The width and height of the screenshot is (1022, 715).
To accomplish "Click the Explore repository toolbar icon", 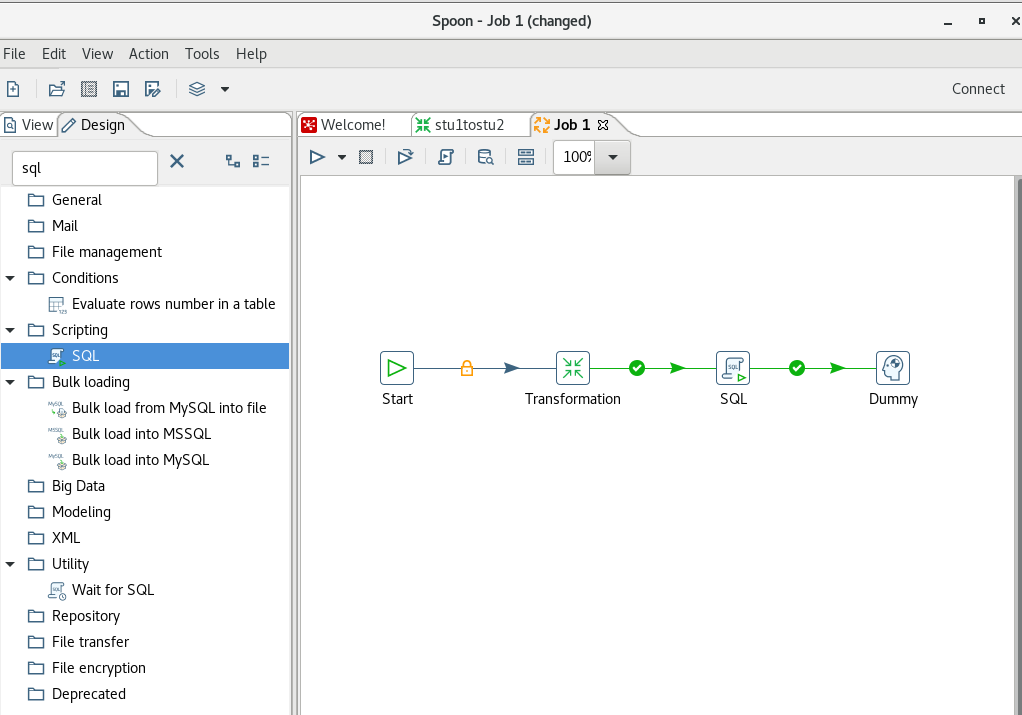I will pos(89,89).
